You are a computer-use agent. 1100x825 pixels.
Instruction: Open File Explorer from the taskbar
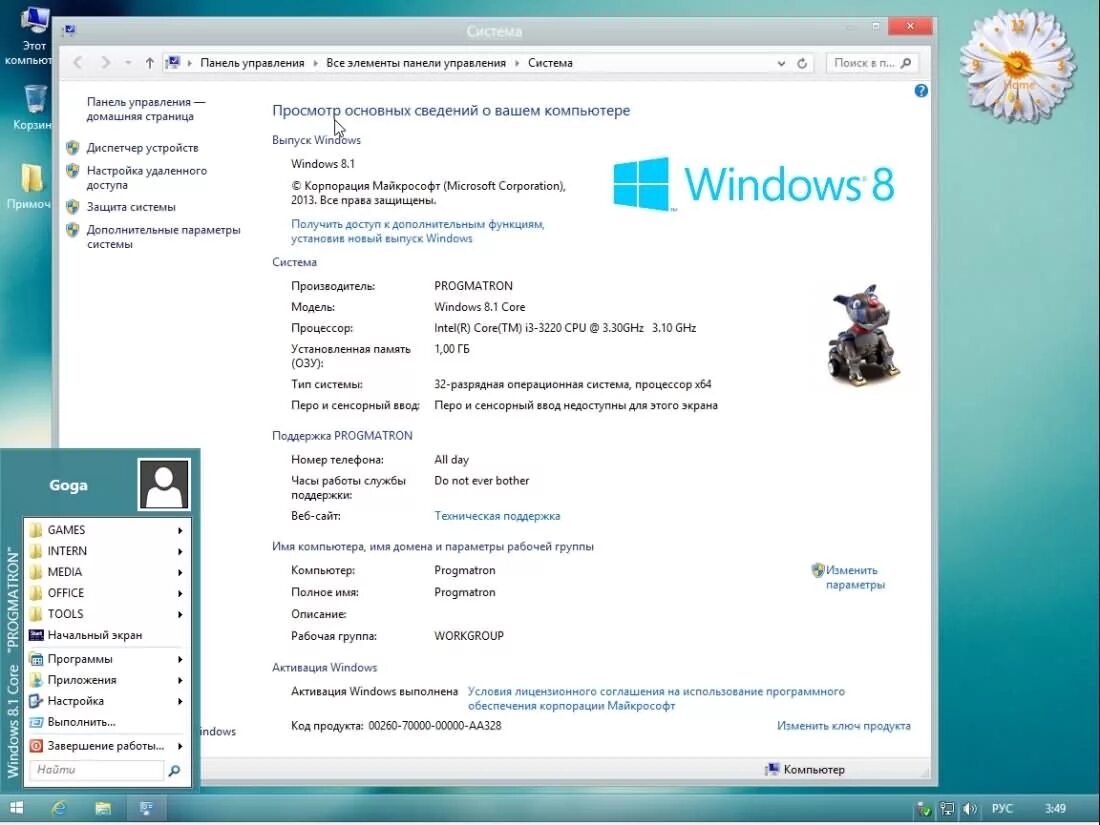103,808
